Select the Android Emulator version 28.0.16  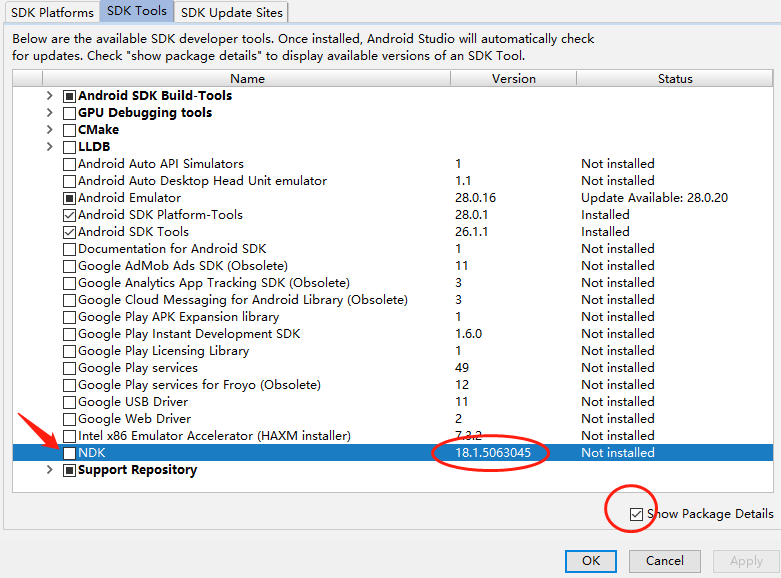(475, 198)
